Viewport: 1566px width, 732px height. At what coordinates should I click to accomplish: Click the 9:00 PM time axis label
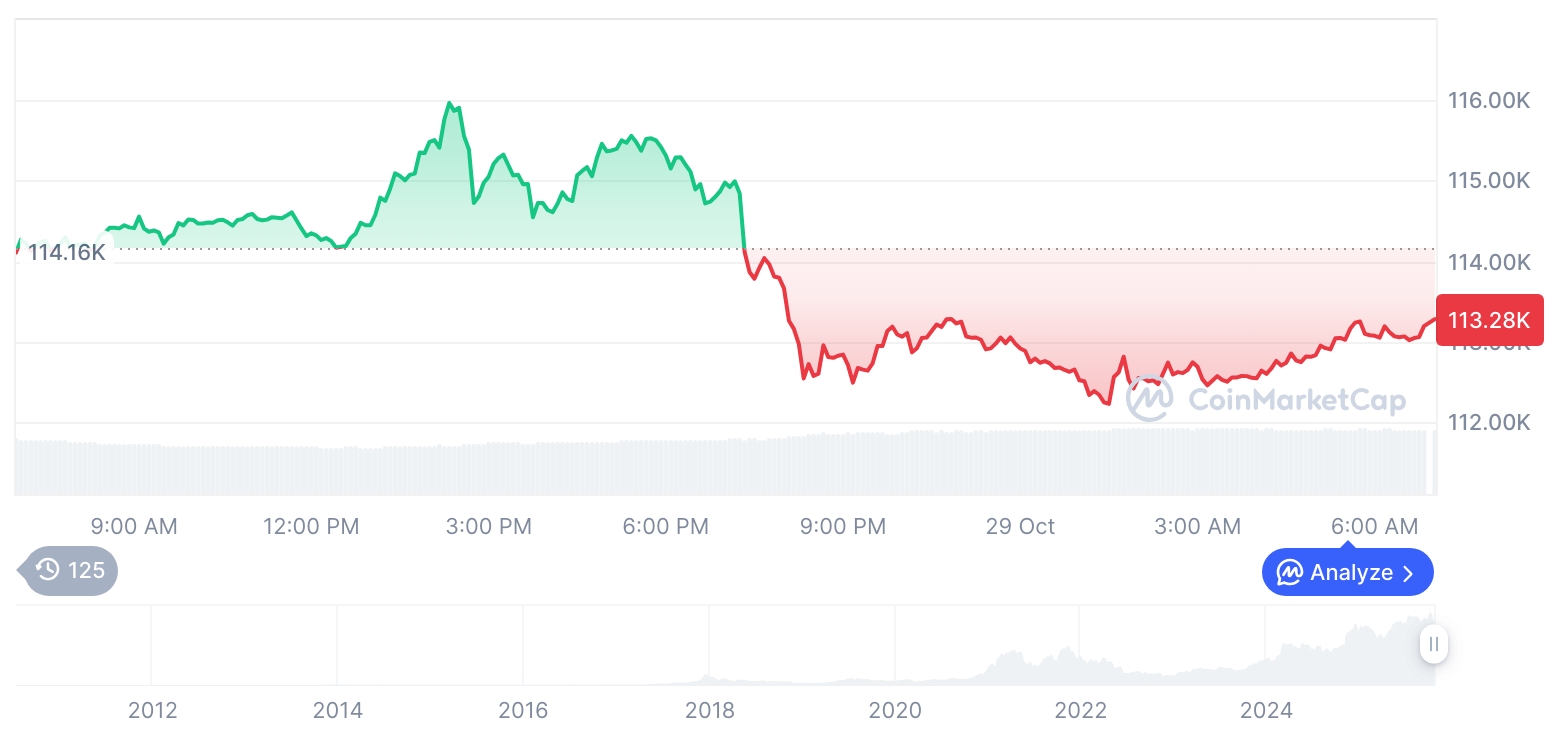point(842,526)
